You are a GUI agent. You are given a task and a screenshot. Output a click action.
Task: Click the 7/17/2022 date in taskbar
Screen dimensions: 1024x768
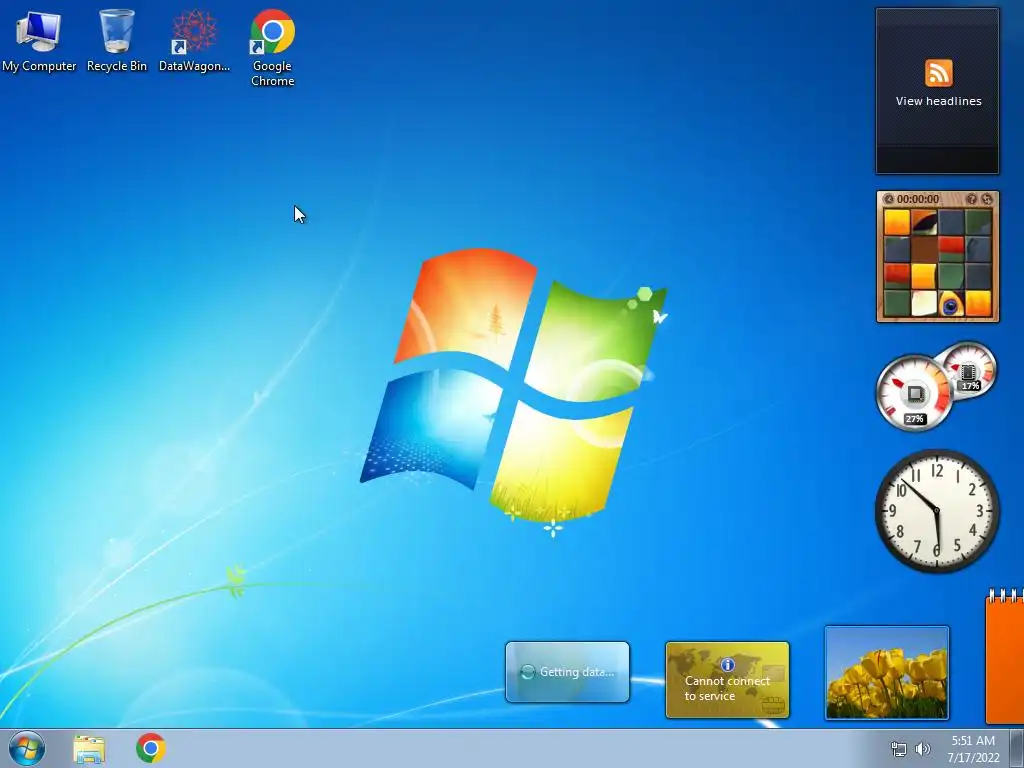[974, 758]
